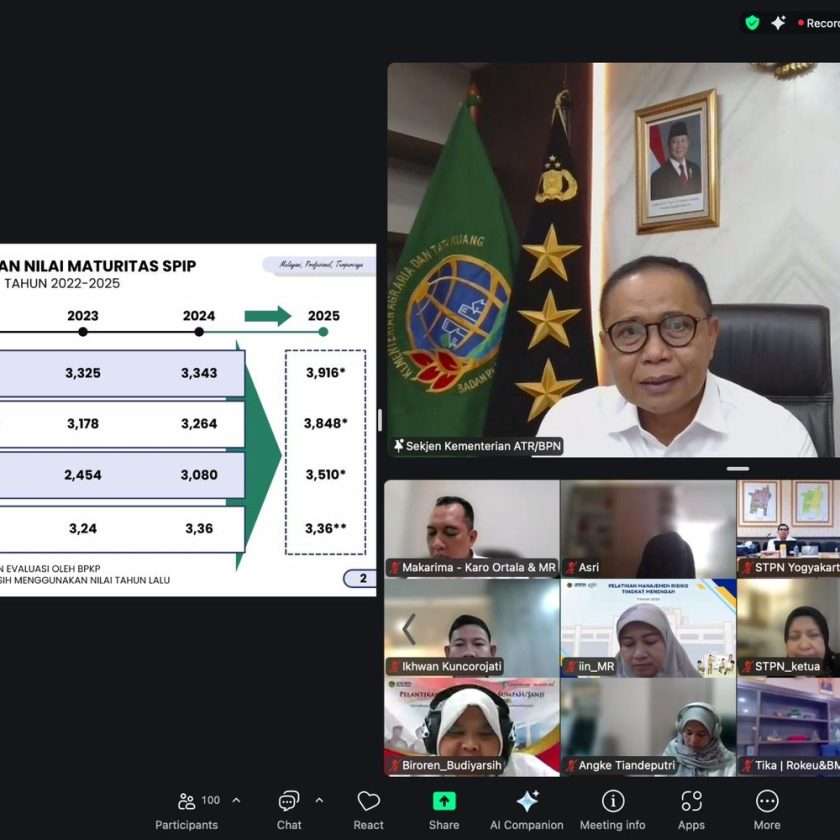Show Meeting info
The width and height of the screenshot is (840, 840).
(613, 809)
